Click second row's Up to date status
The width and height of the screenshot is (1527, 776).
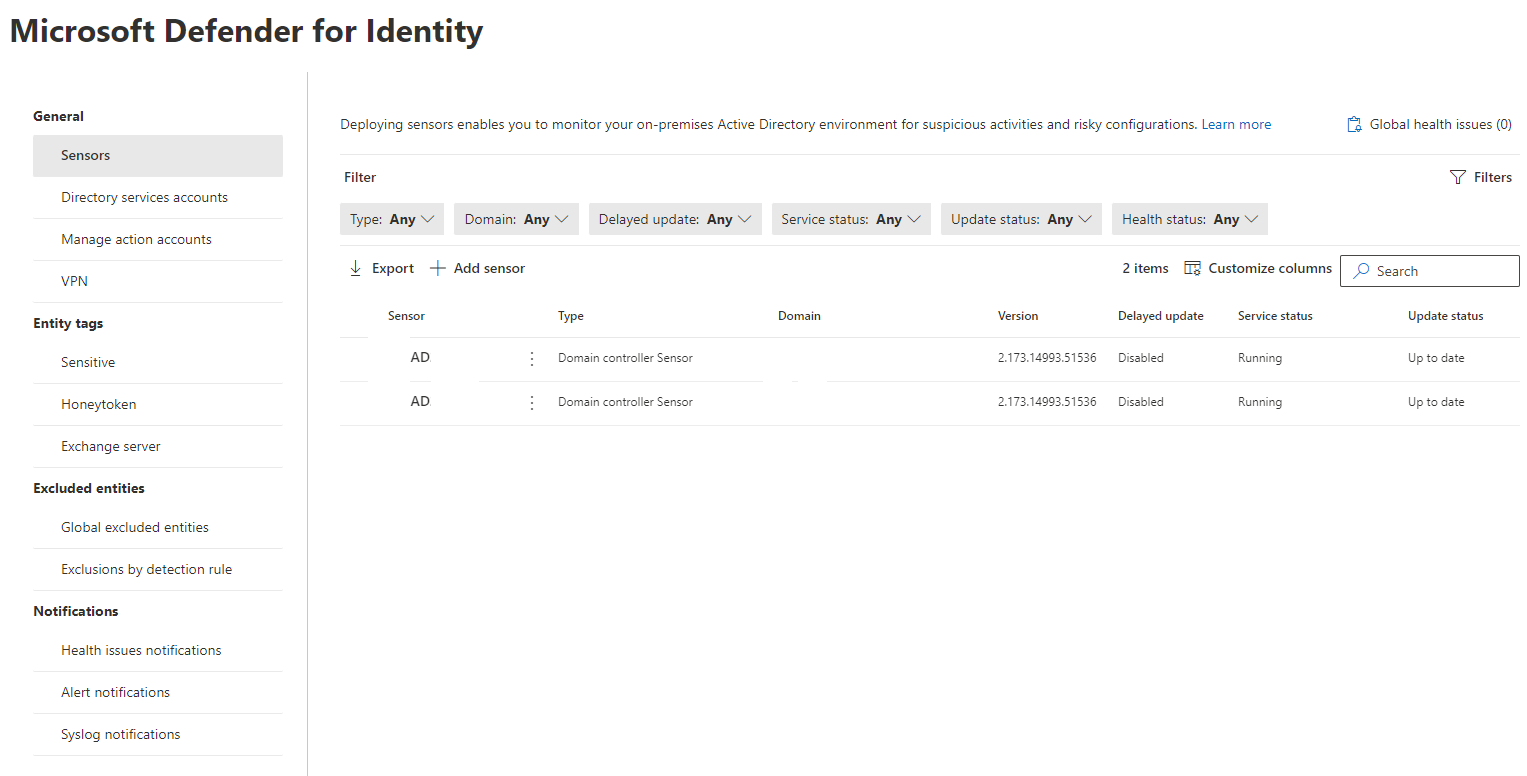point(1436,402)
